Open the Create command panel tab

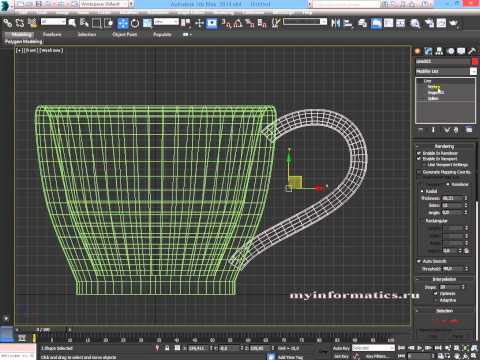coord(418,51)
